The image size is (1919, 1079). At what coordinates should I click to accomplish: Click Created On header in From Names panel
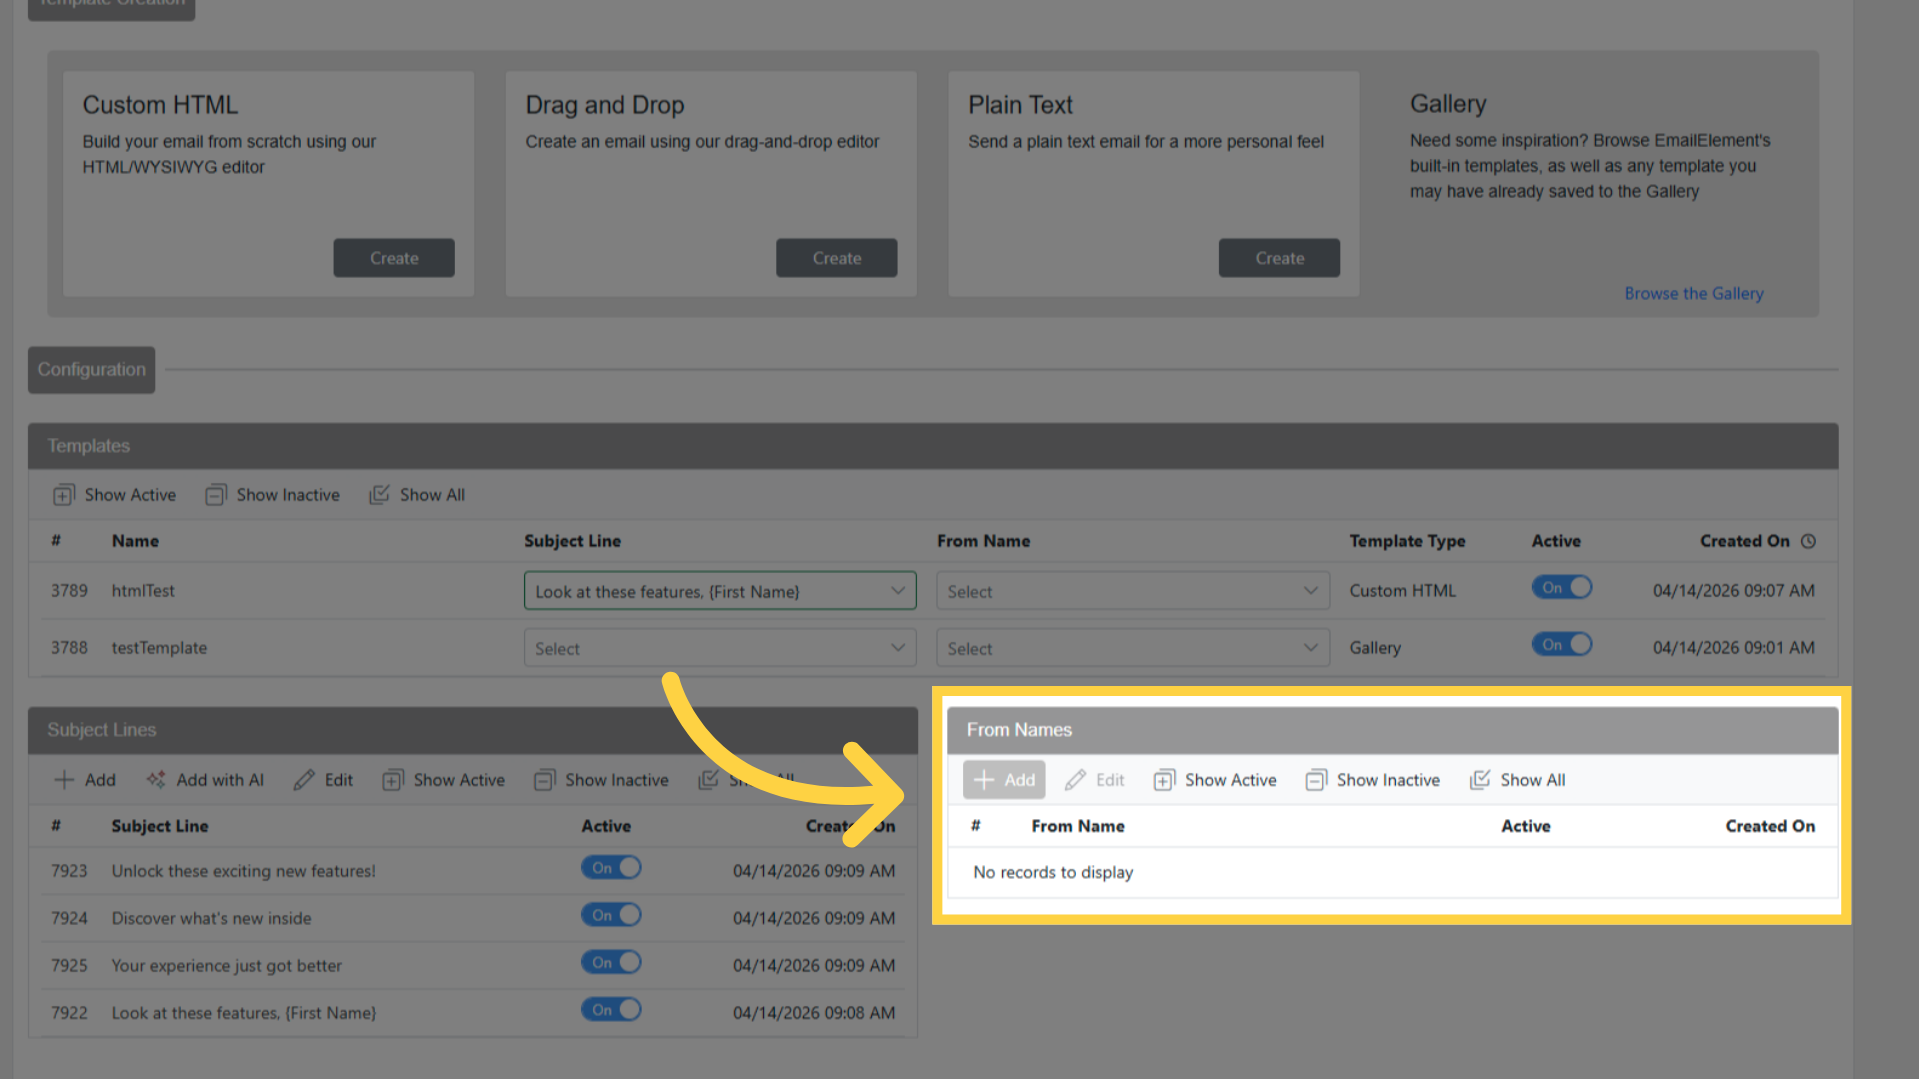point(1770,826)
